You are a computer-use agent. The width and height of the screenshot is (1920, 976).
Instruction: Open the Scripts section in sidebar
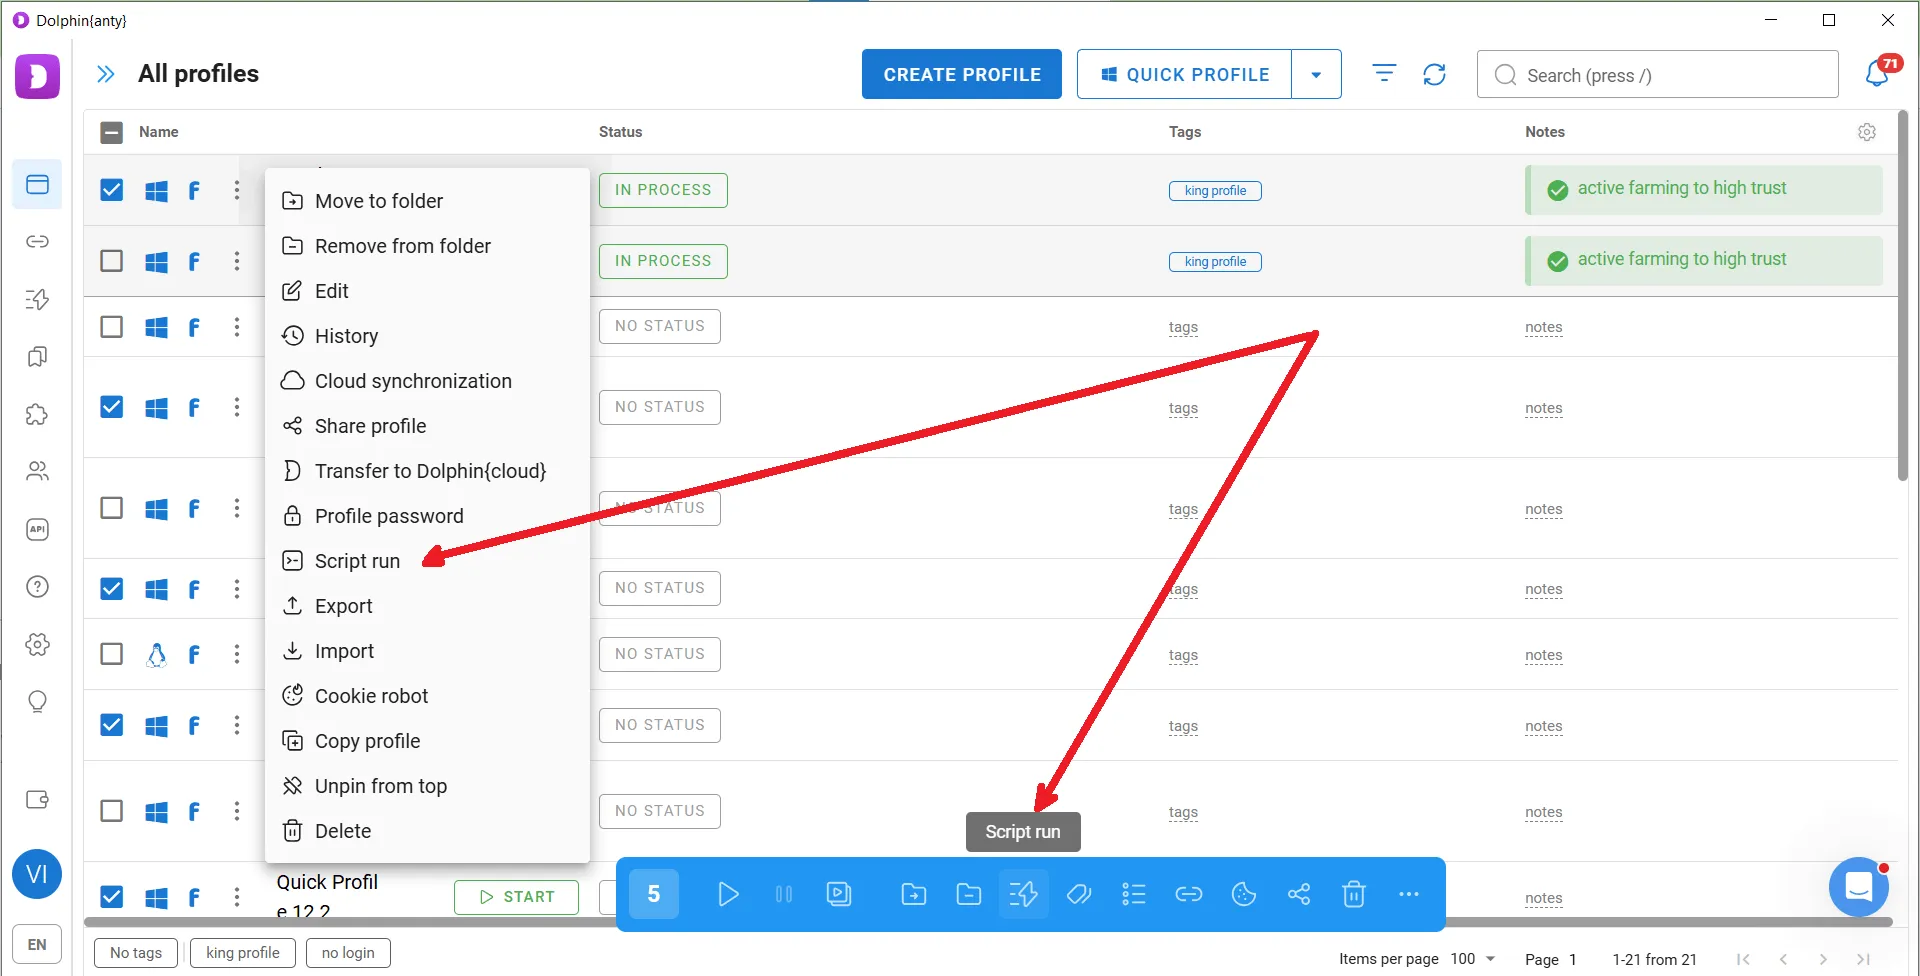click(x=37, y=299)
